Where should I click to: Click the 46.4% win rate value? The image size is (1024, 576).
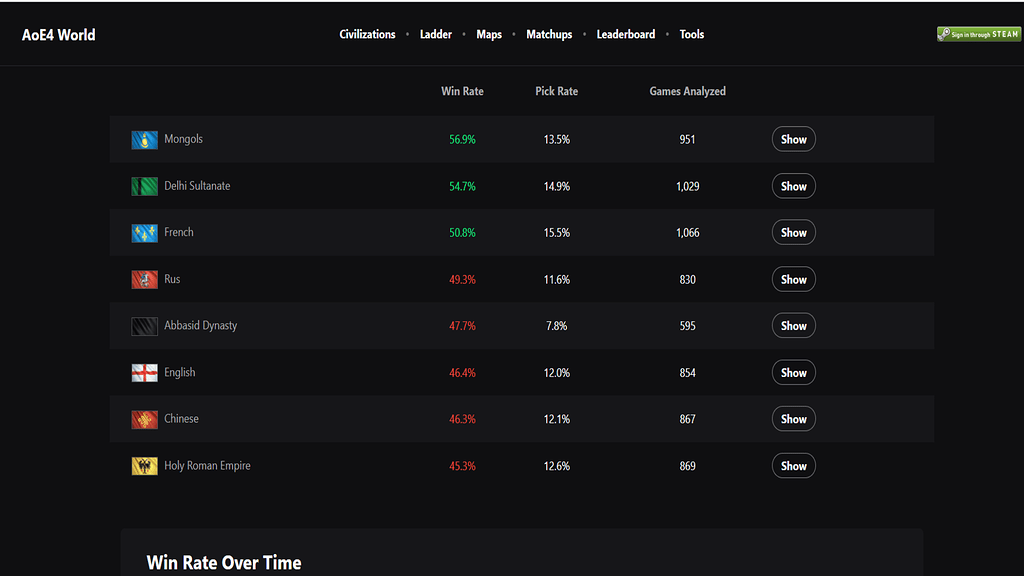click(462, 374)
